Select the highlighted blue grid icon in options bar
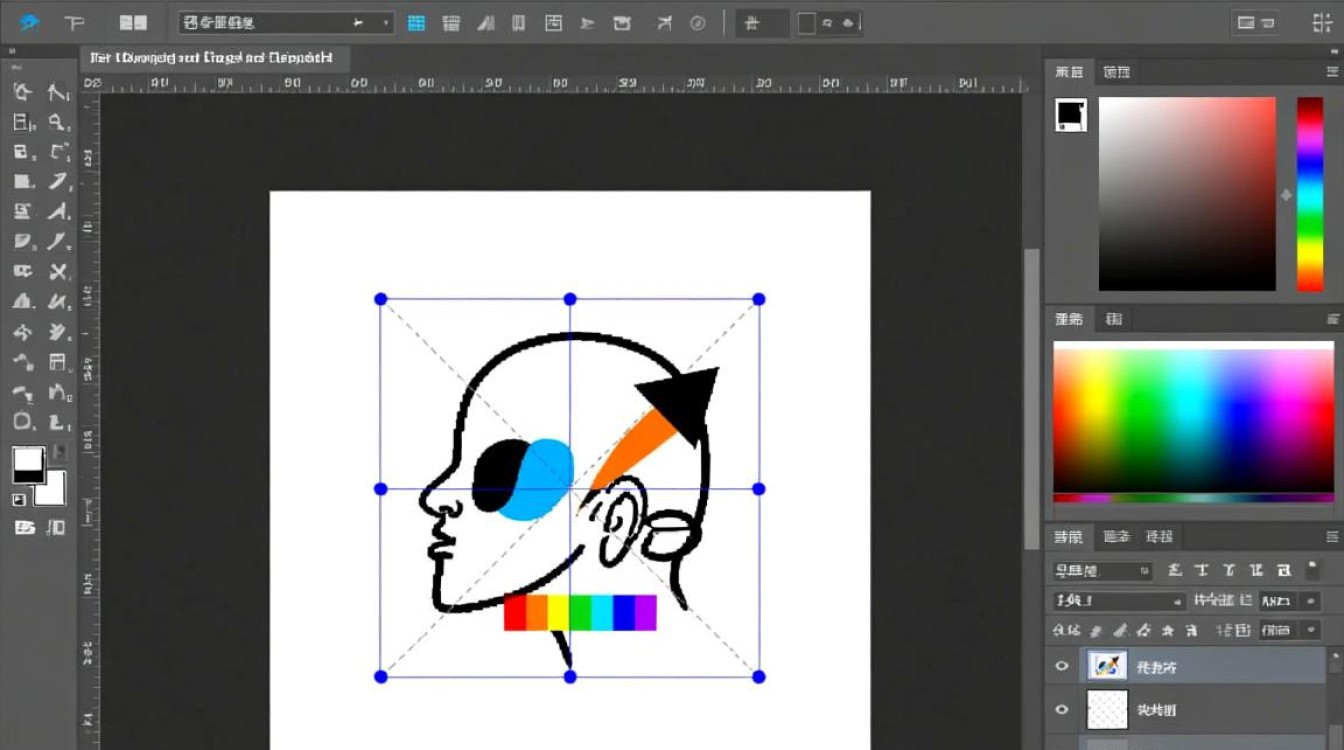Screen dimensions: 1344x750 point(416,23)
